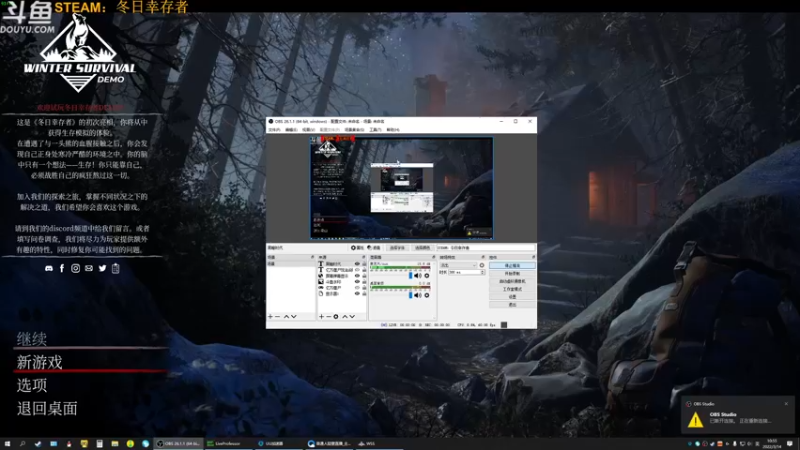Toggle the lock on the image source row
800x450 pixels.
364,282
